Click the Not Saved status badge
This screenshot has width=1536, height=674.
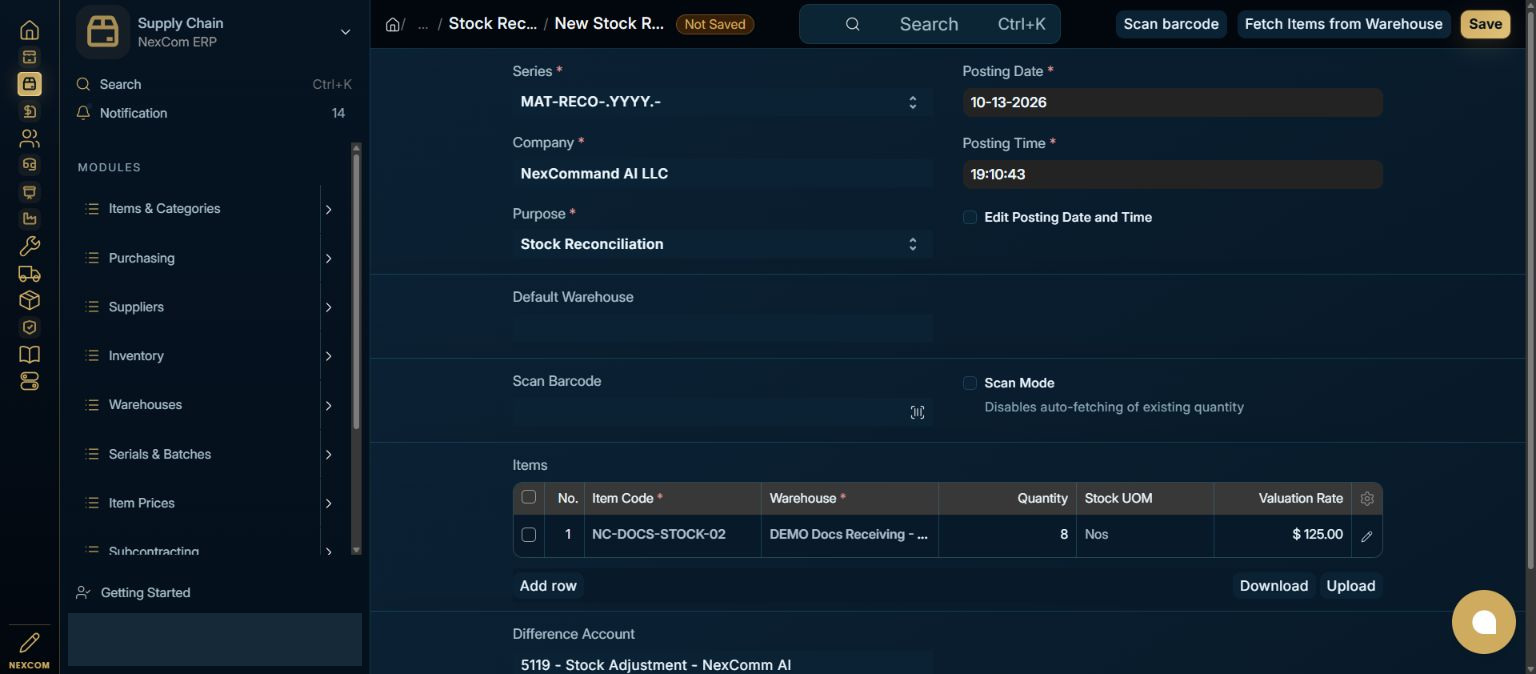tap(715, 24)
